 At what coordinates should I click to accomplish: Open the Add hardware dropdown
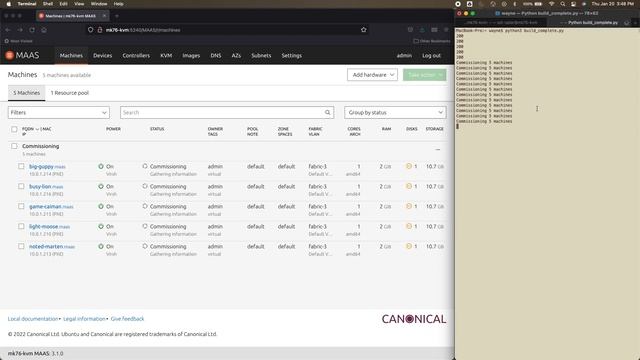(x=372, y=75)
